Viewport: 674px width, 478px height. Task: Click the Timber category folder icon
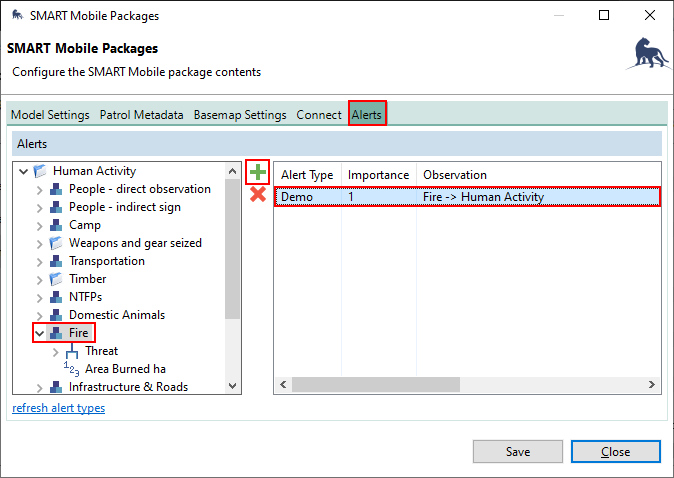(56, 279)
